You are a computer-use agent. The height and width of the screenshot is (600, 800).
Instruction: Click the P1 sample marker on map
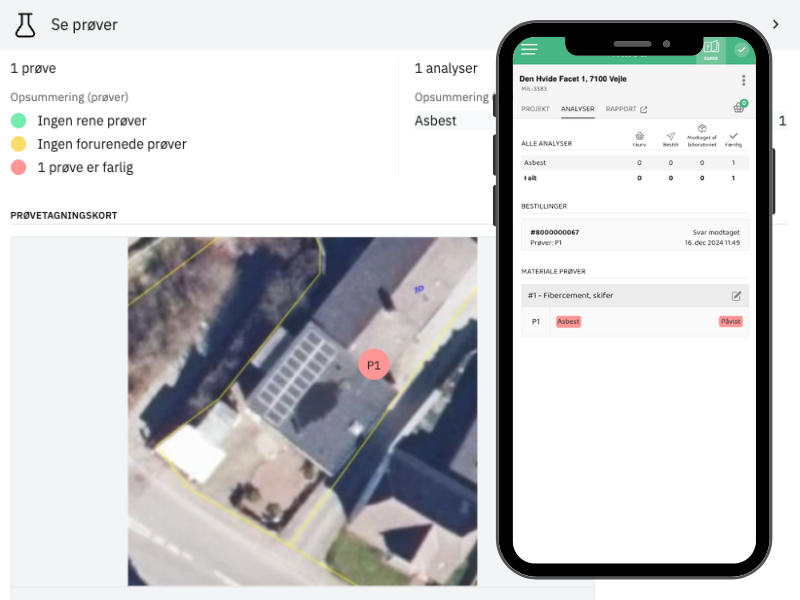pyautogui.click(x=374, y=365)
